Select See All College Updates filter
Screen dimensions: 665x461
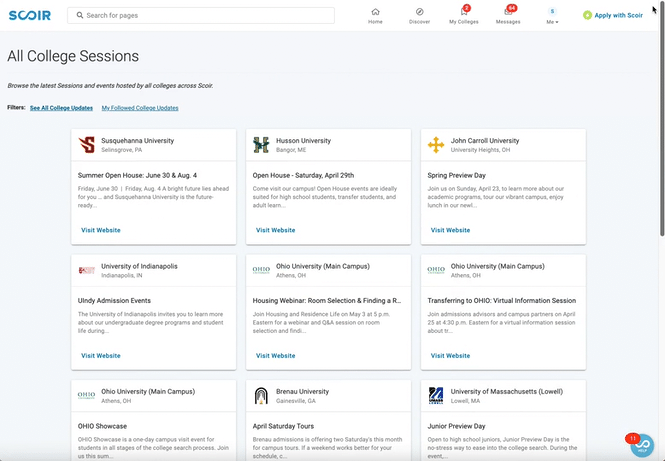tap(61, 108)
